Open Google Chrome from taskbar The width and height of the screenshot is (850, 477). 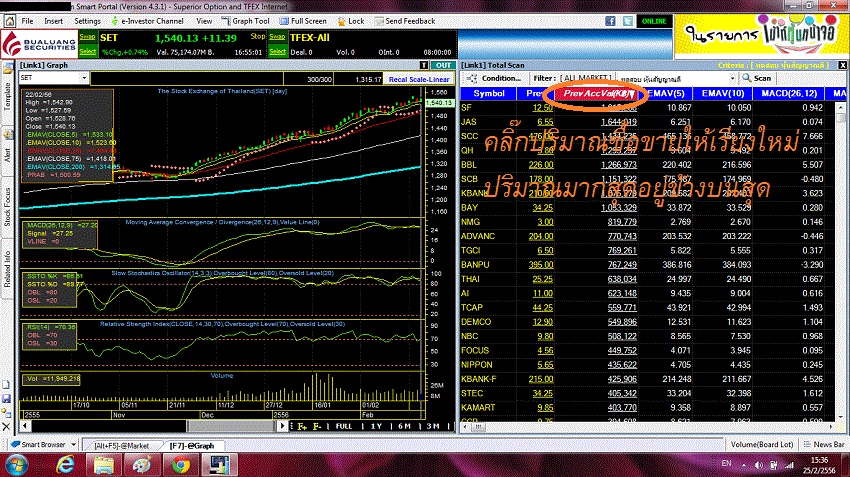[181, 465]
